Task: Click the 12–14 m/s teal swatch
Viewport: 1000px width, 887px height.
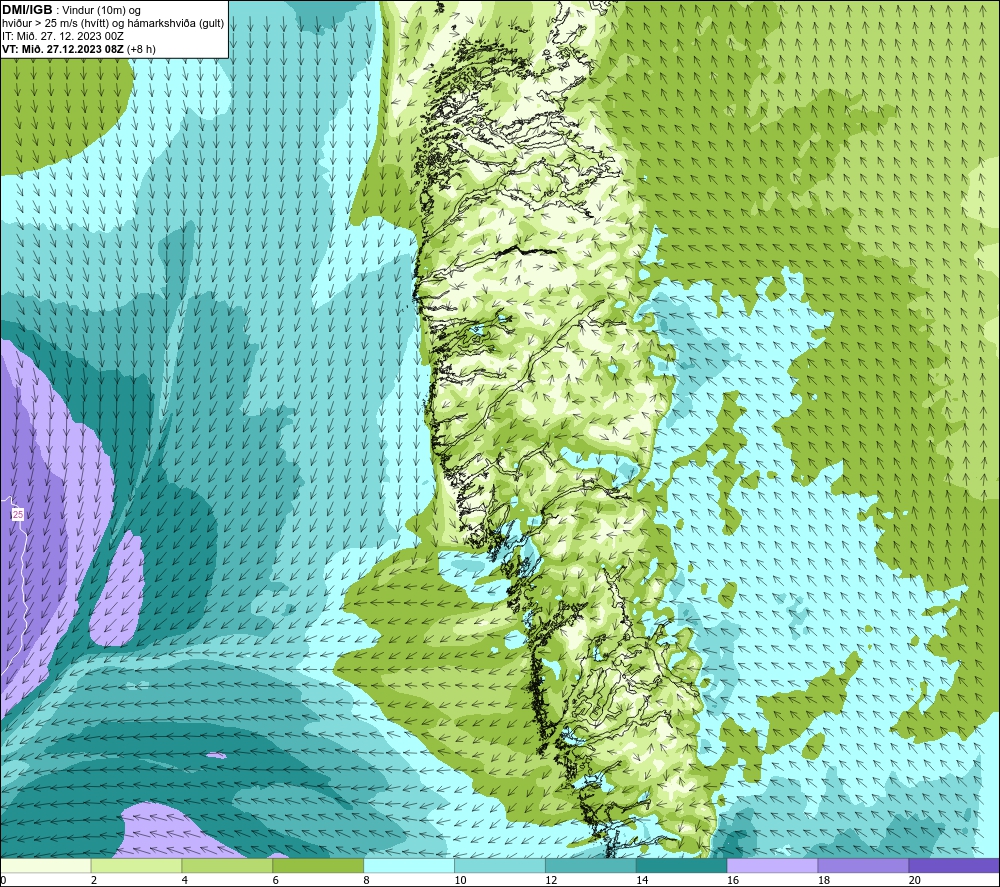Action: click(591, 865)
